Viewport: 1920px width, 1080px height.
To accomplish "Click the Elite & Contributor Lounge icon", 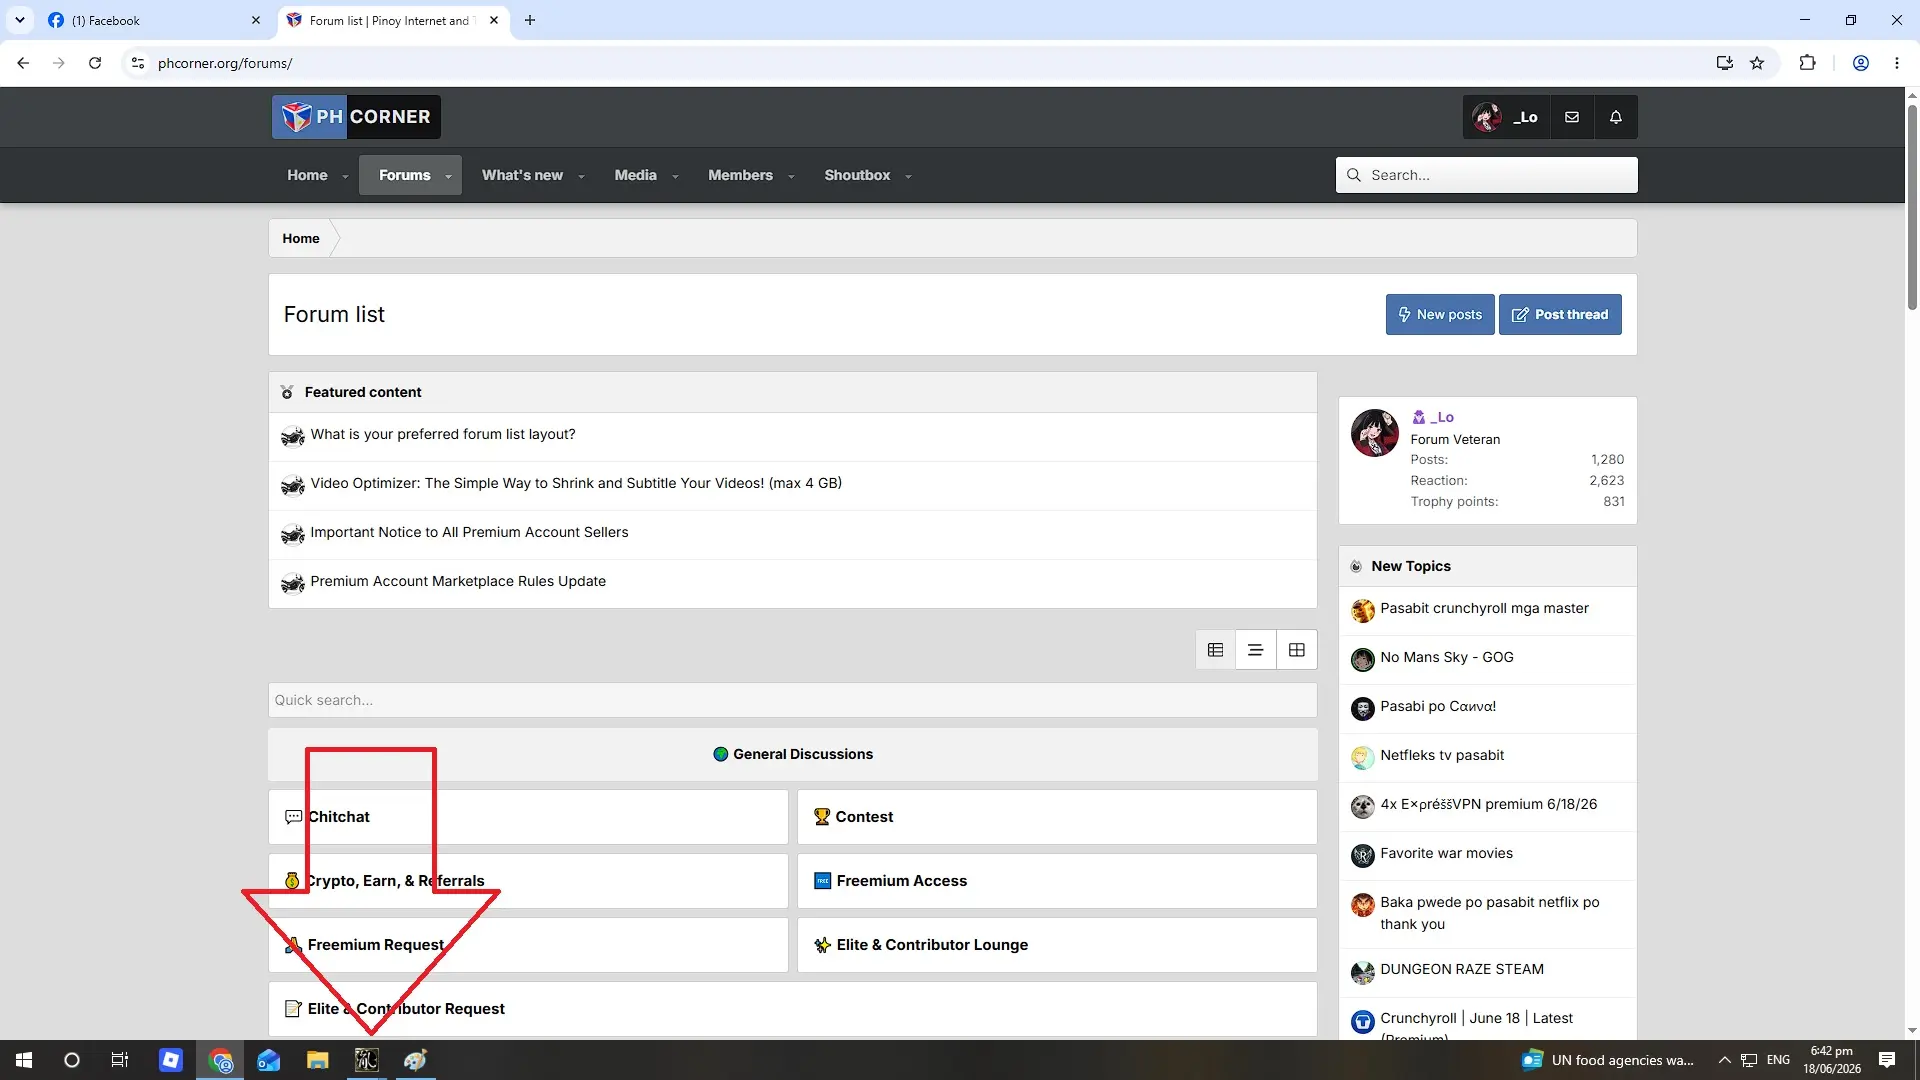I will click(x=822, y=945).
